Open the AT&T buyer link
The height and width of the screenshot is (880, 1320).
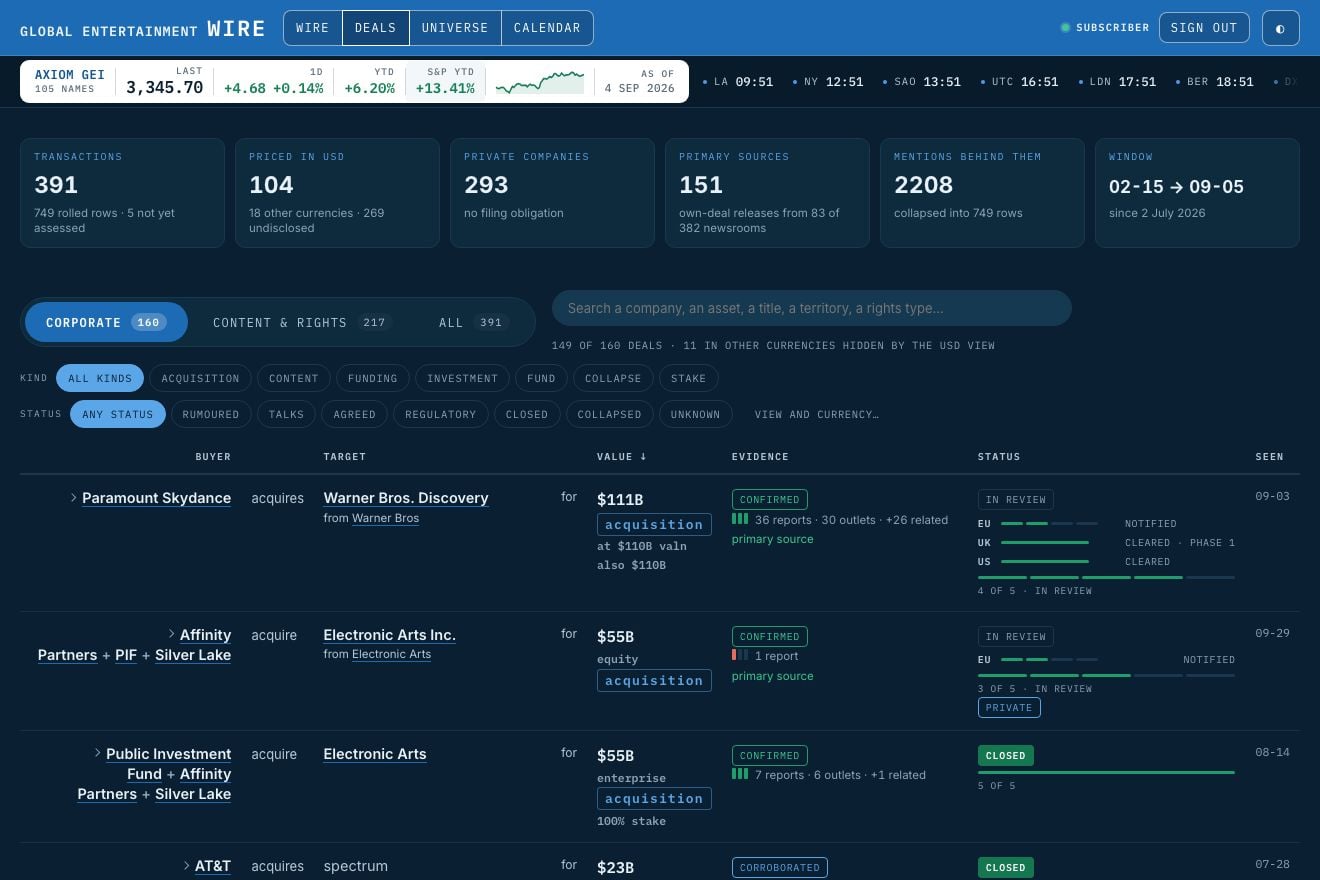pos(212,866)
